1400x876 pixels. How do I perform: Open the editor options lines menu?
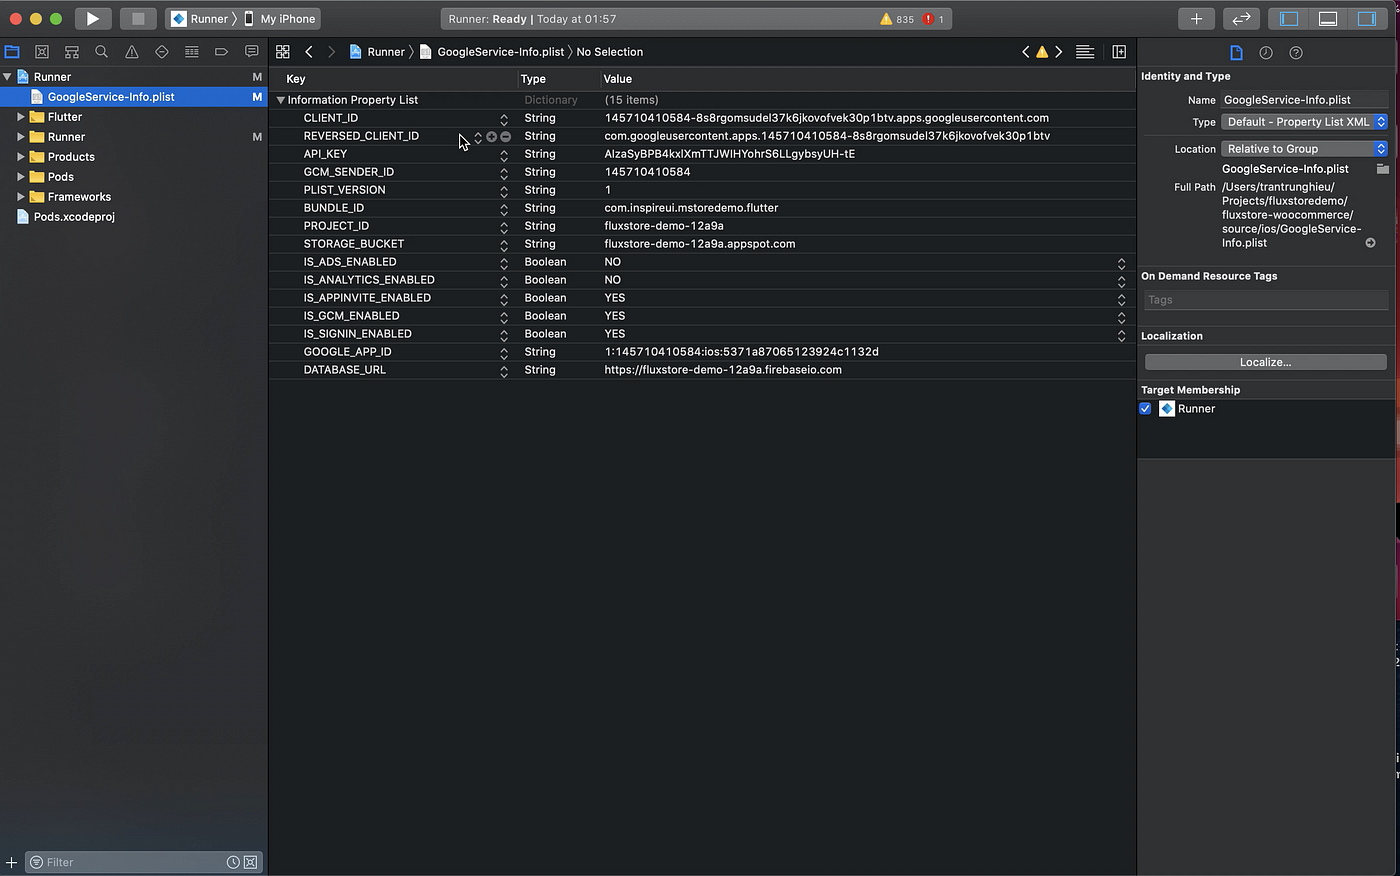pyautogui.click(x=1085, y=51)
